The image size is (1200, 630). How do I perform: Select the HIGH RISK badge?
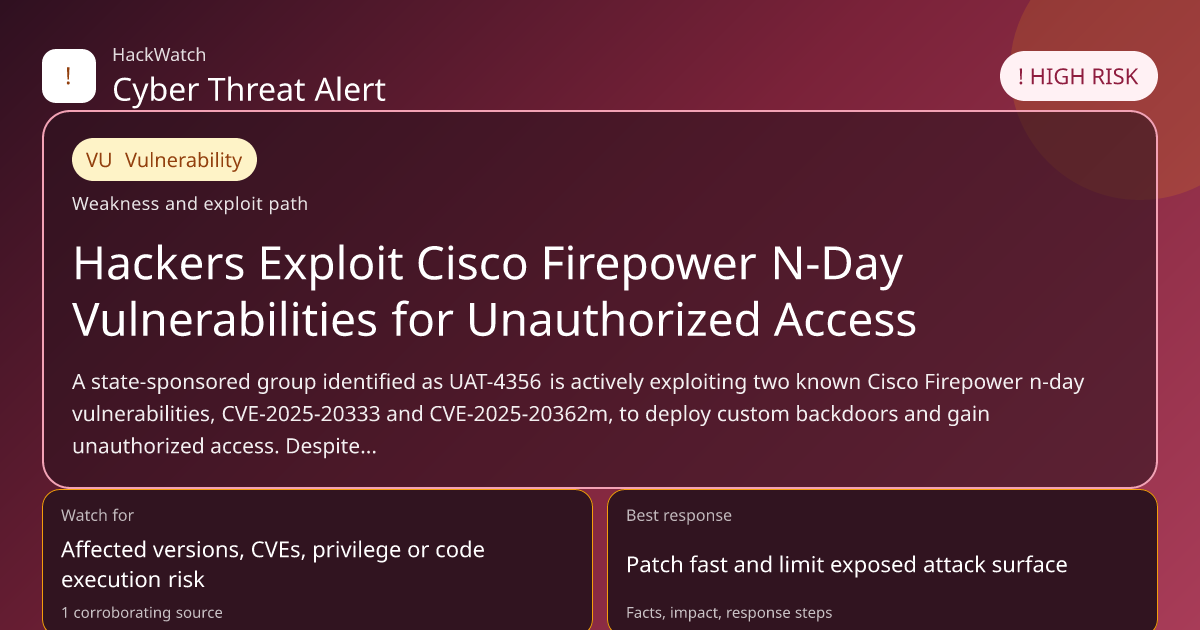click(x=1078, y=77)
